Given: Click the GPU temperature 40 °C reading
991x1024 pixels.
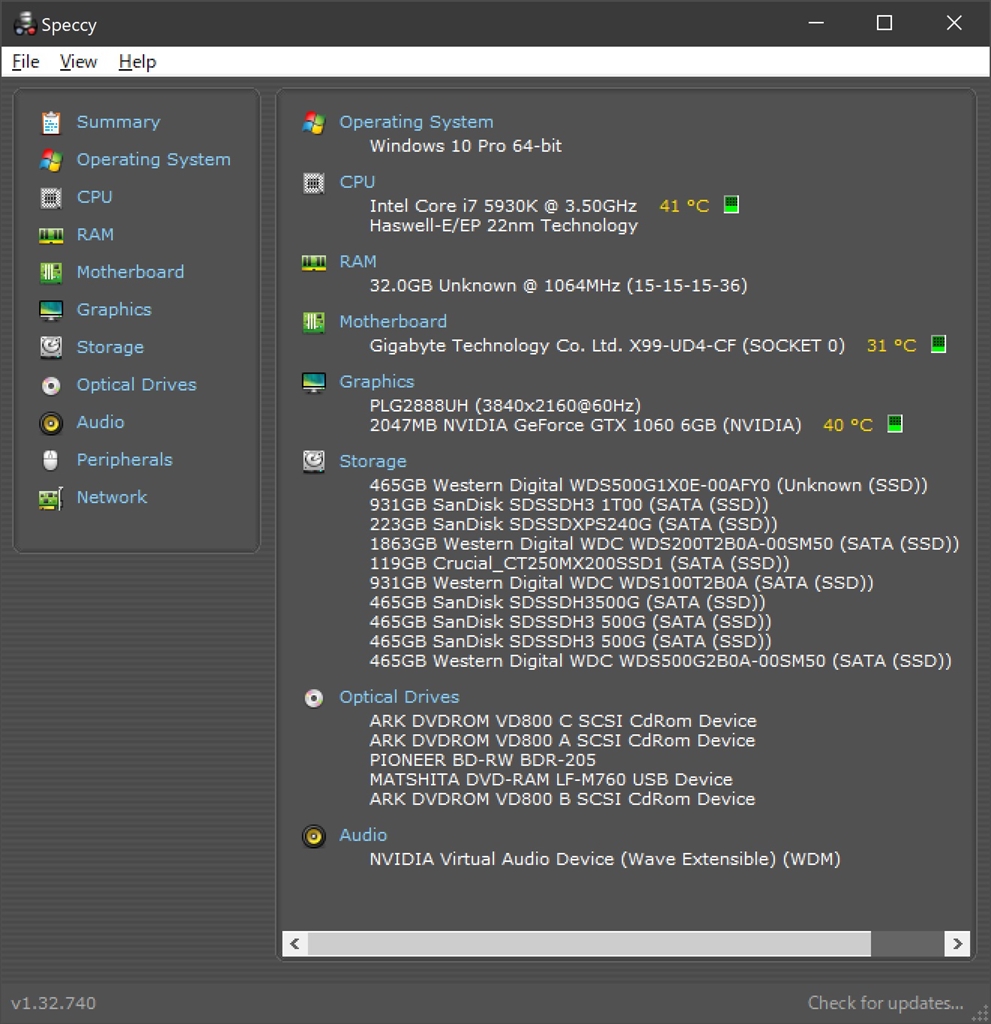Looking at the screenshot, I should [847, 425].
